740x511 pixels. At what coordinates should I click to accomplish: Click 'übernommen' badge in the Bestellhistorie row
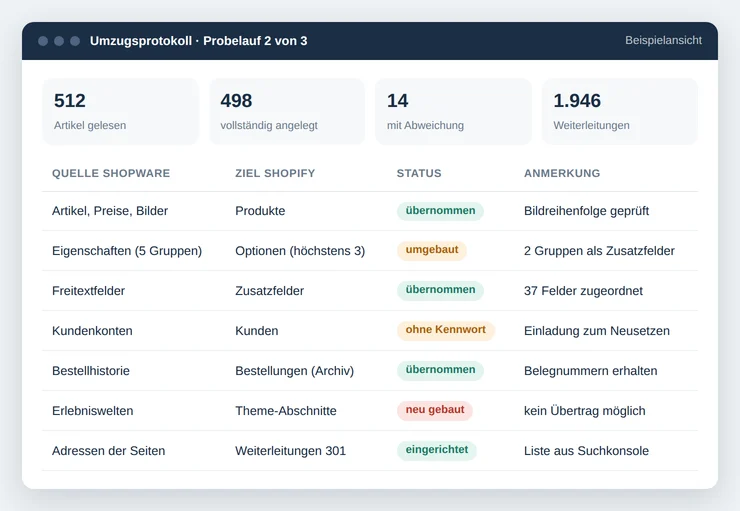point(440,370)
